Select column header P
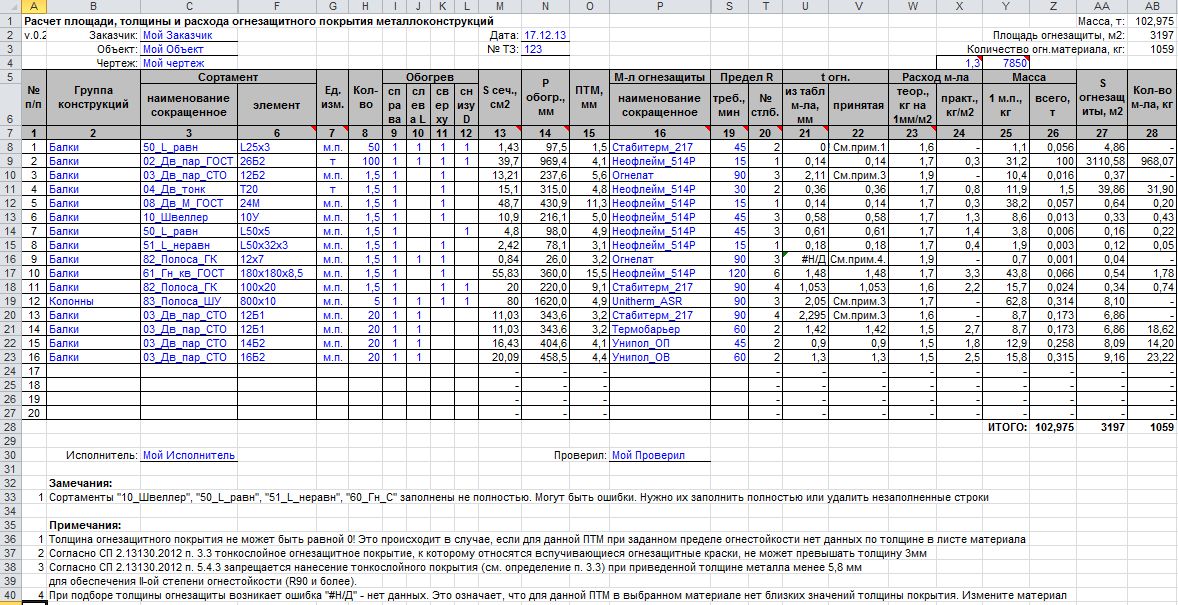 coord(659,6)
